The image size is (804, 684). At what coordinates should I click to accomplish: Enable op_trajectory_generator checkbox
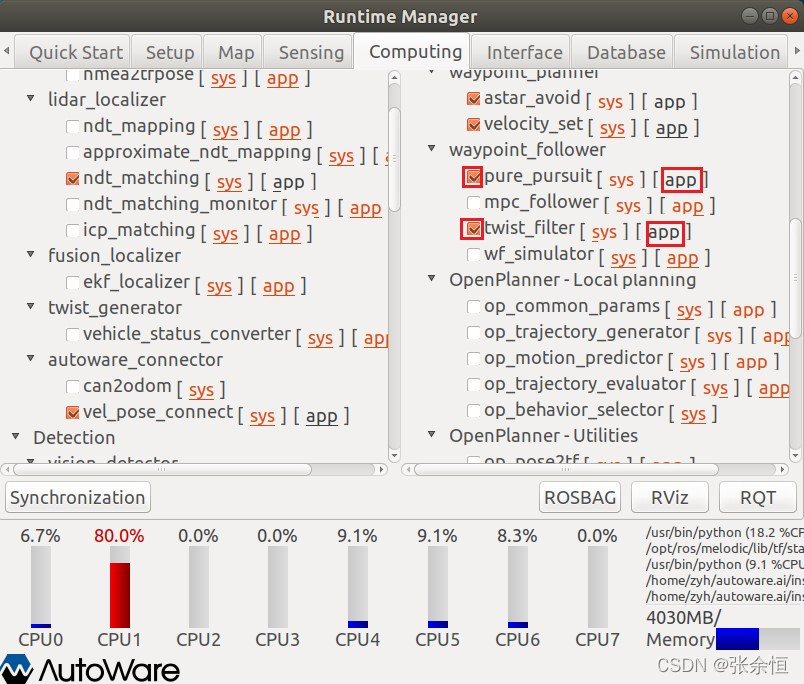click(474, 333)
